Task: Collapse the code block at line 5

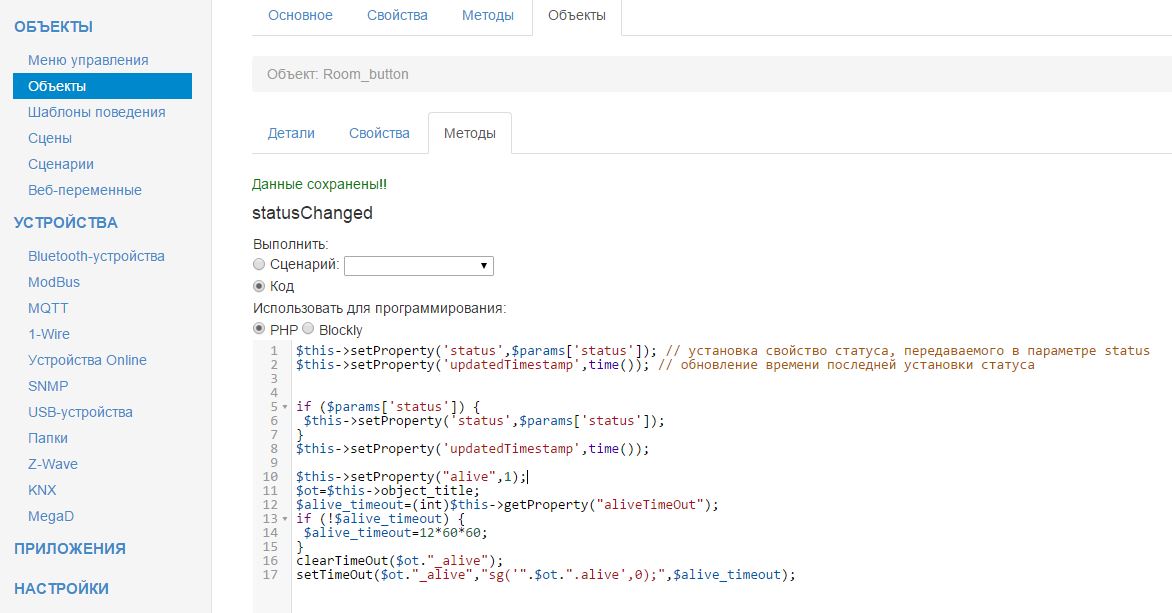Action: 286,407
